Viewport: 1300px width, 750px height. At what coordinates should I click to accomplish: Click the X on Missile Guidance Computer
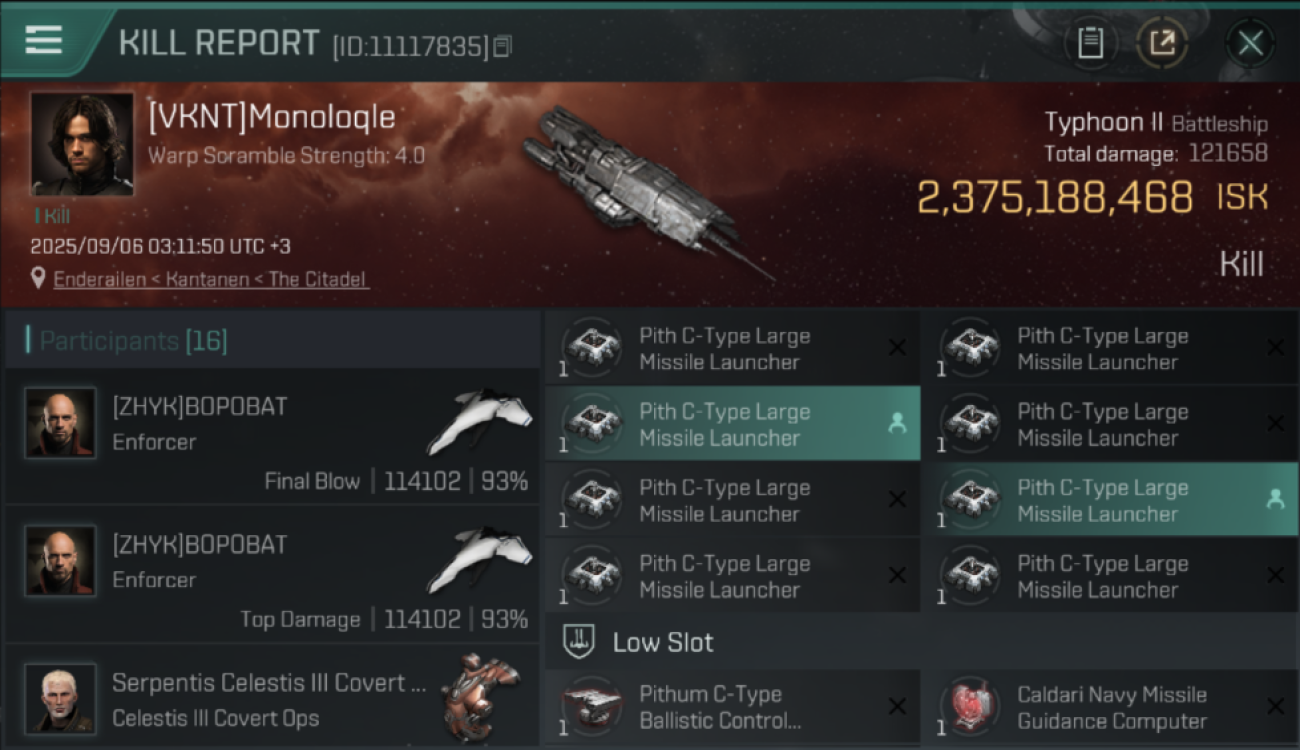tap(1275, 707)
